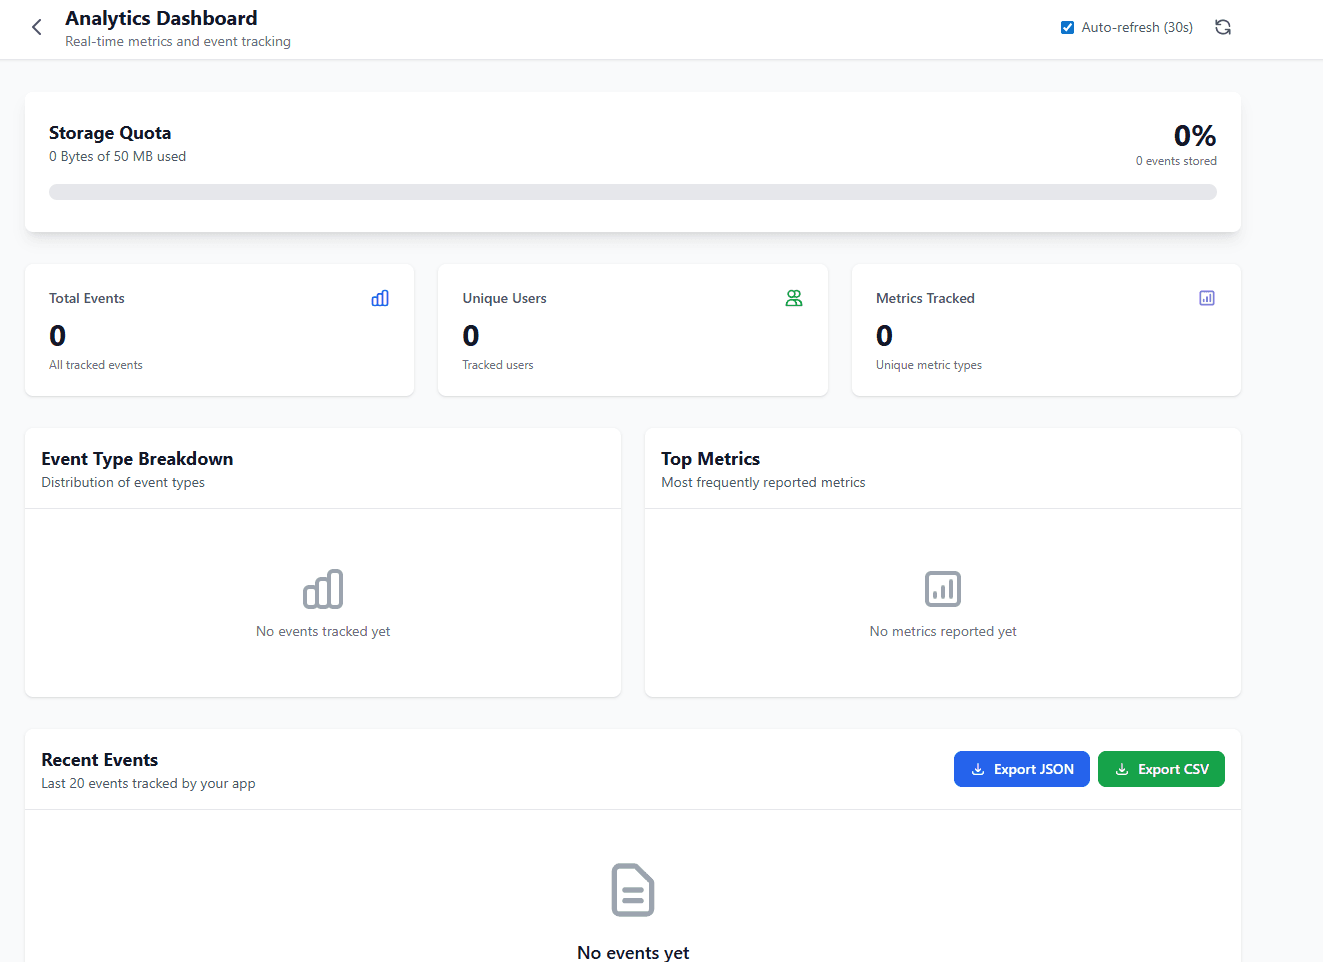Click the Top Metrics panel header
The height and width of the screenshot is (962, 1323).
710,458
